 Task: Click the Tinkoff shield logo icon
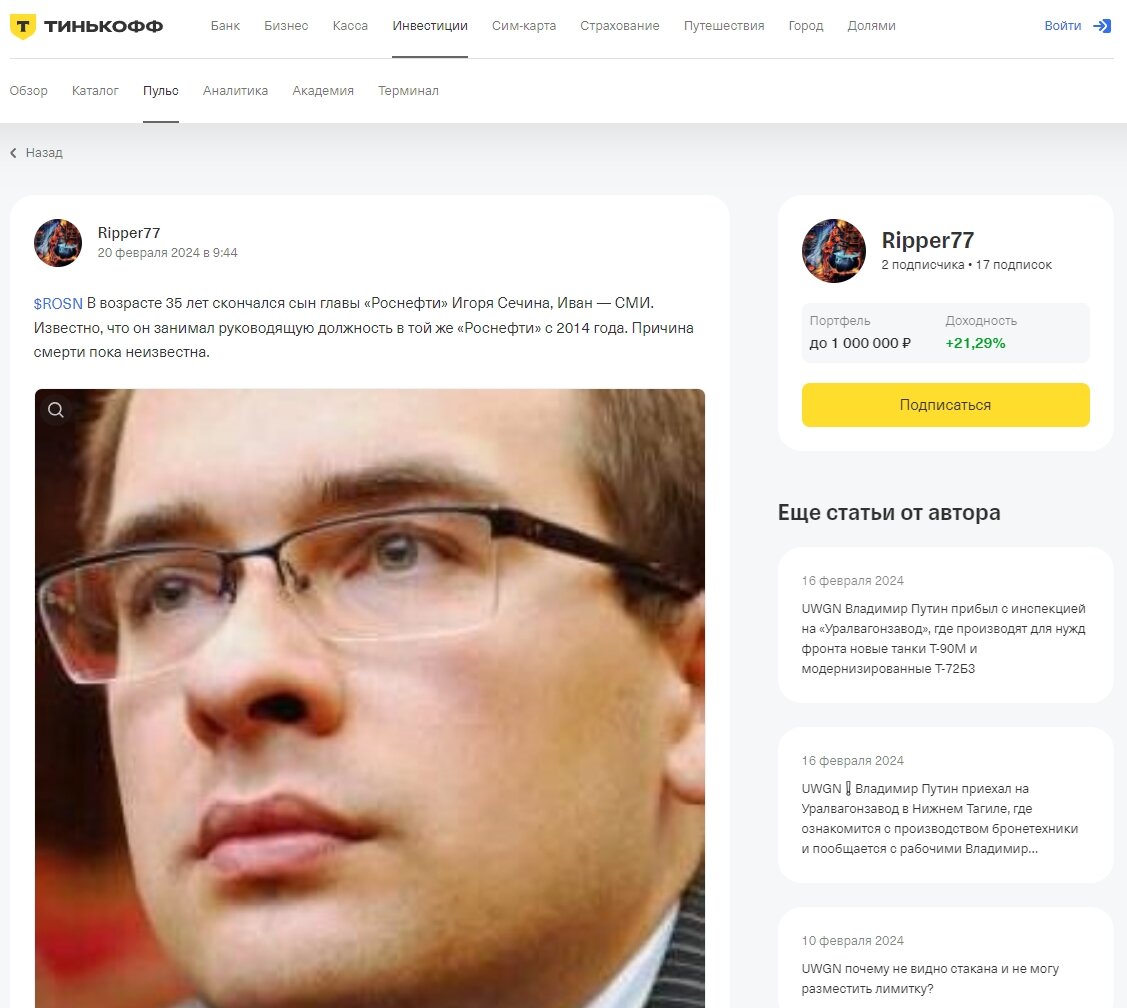(23, 27)
